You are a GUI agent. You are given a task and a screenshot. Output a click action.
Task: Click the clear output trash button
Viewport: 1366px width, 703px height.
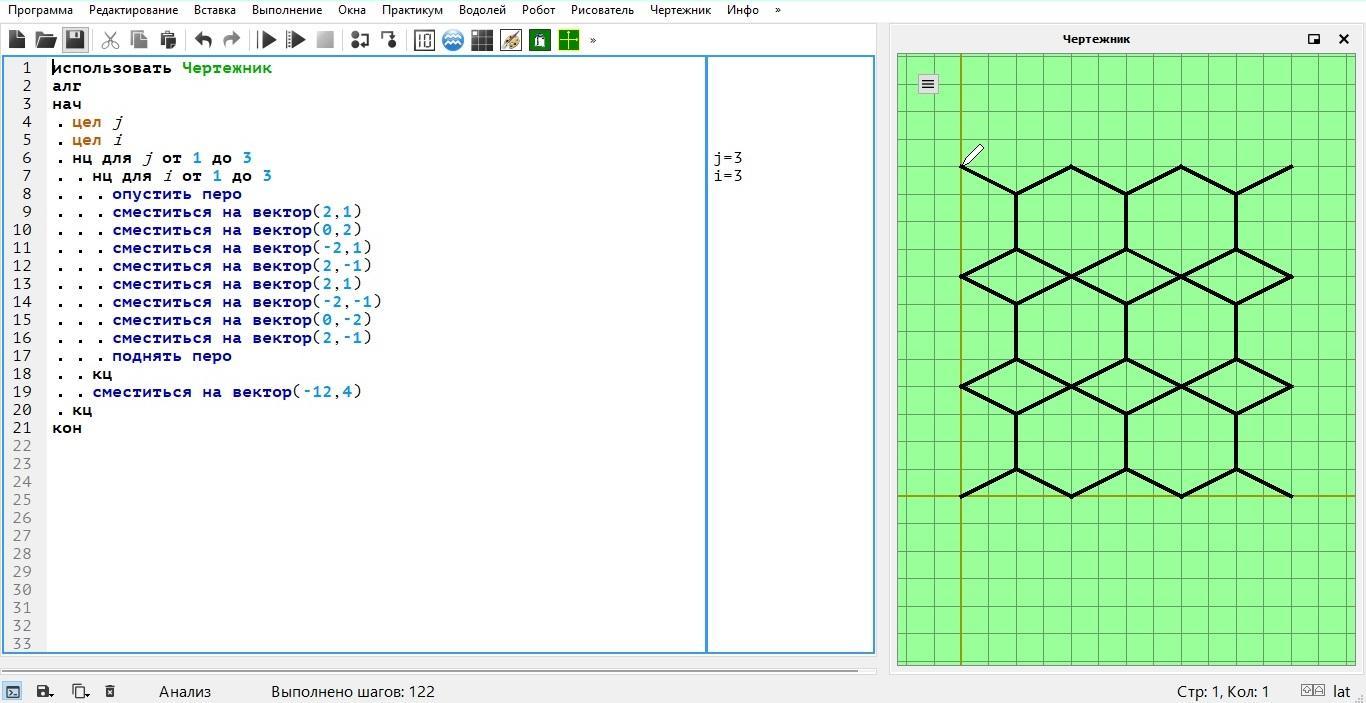[x=110, y=691]
